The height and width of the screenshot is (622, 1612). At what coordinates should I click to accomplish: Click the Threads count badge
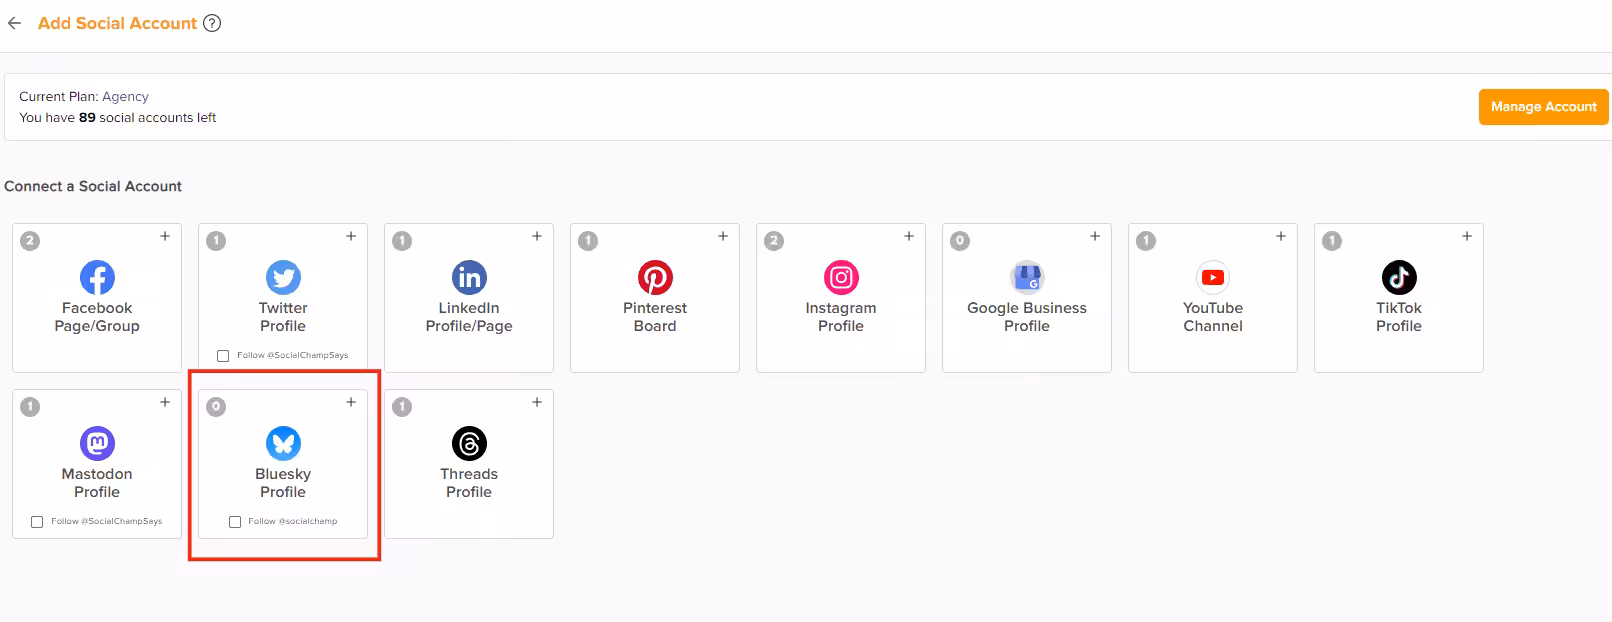[402, 407]
